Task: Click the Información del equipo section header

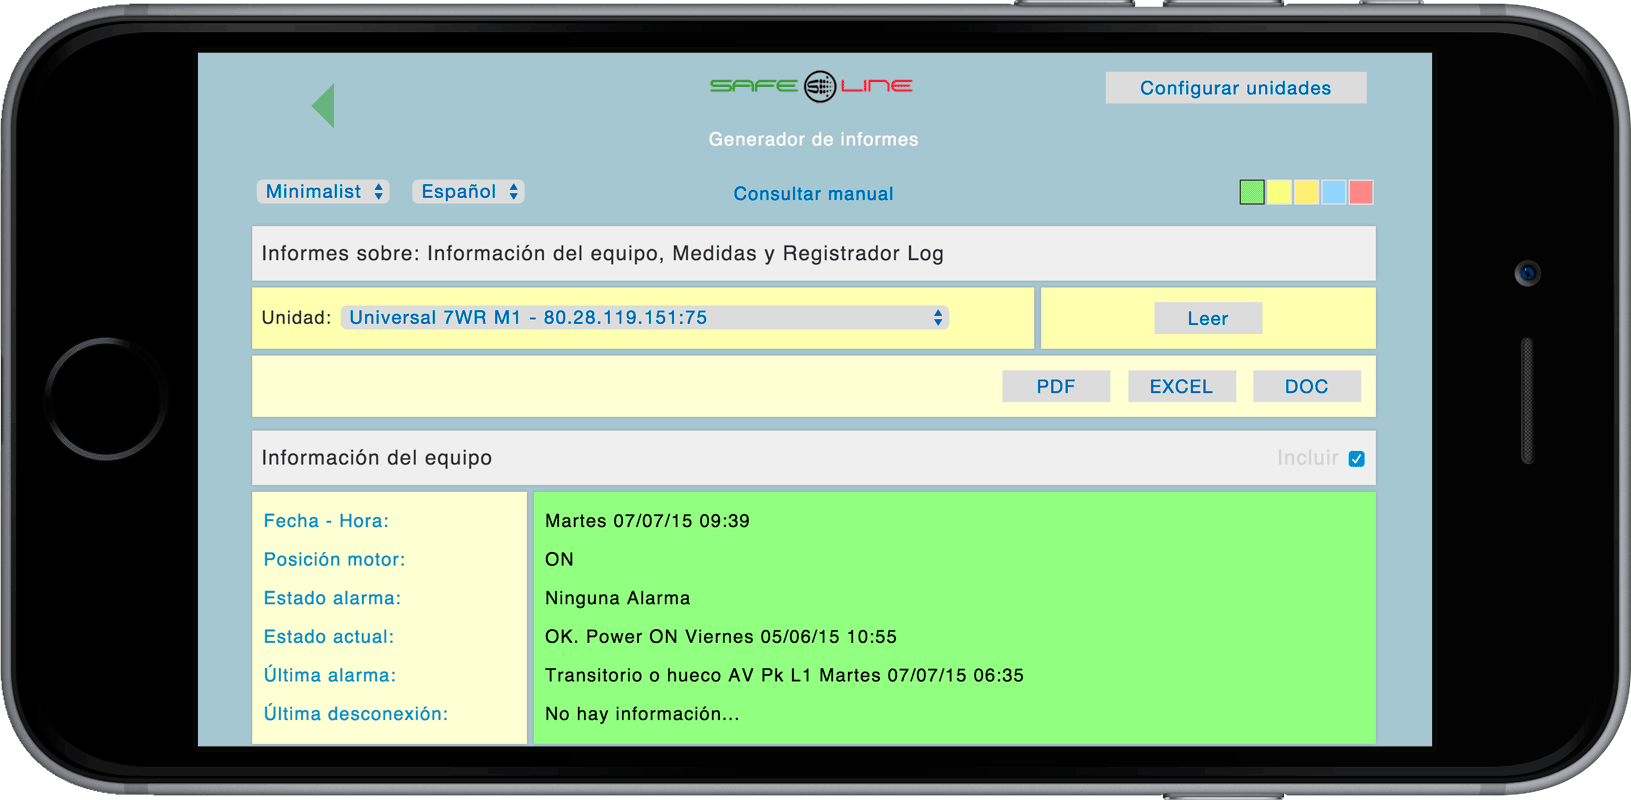Action: 813,458
